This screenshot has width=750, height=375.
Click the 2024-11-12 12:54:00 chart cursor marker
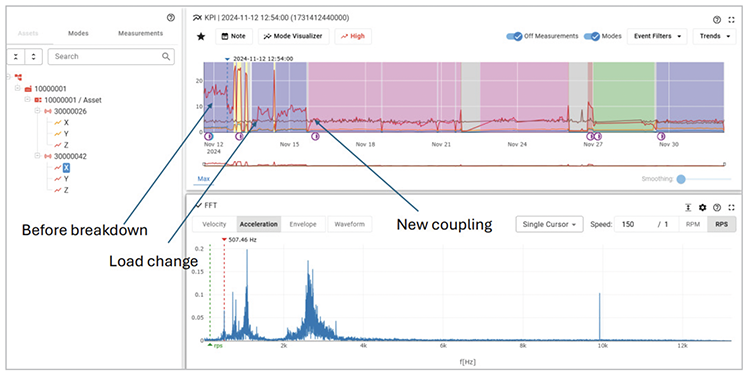[227, 59]
